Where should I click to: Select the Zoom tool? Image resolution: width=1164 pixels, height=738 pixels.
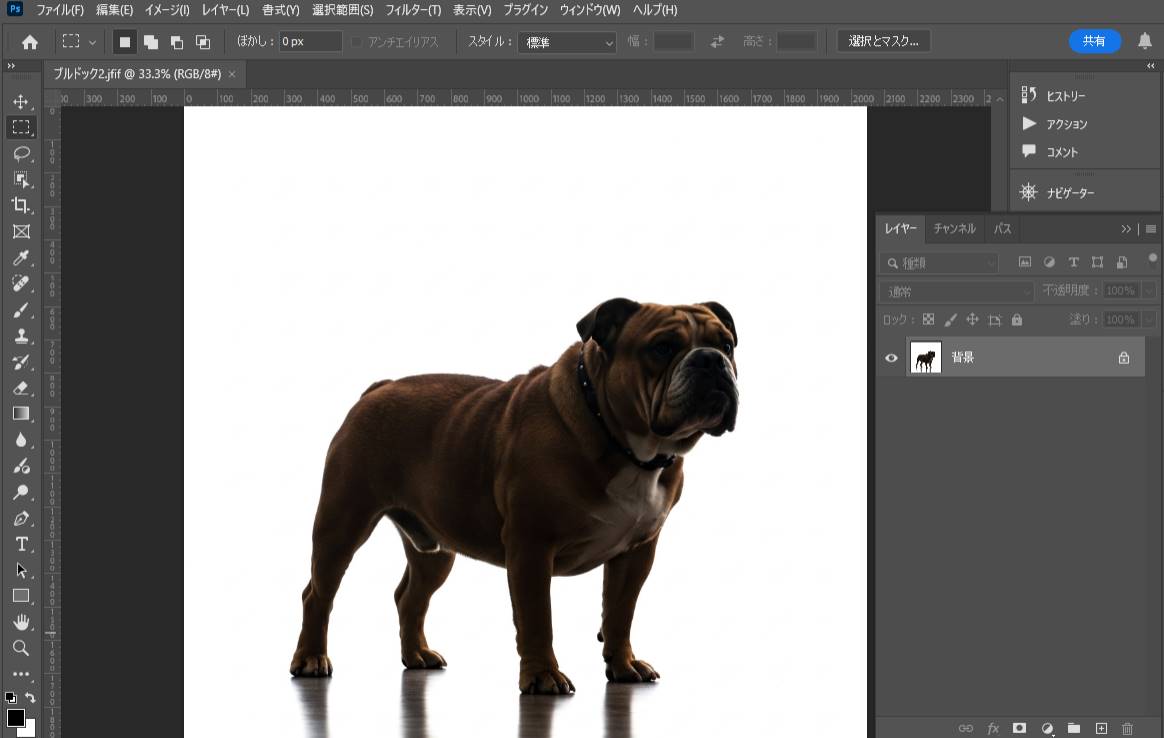coord(21,648)
